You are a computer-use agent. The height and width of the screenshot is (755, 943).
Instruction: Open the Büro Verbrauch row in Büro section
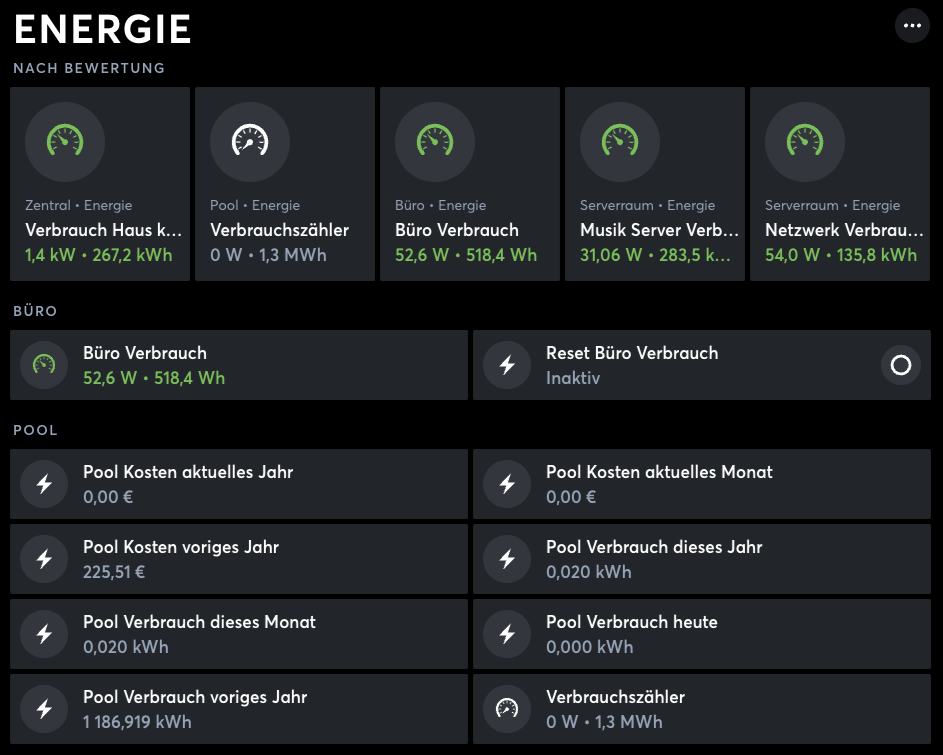238,365
